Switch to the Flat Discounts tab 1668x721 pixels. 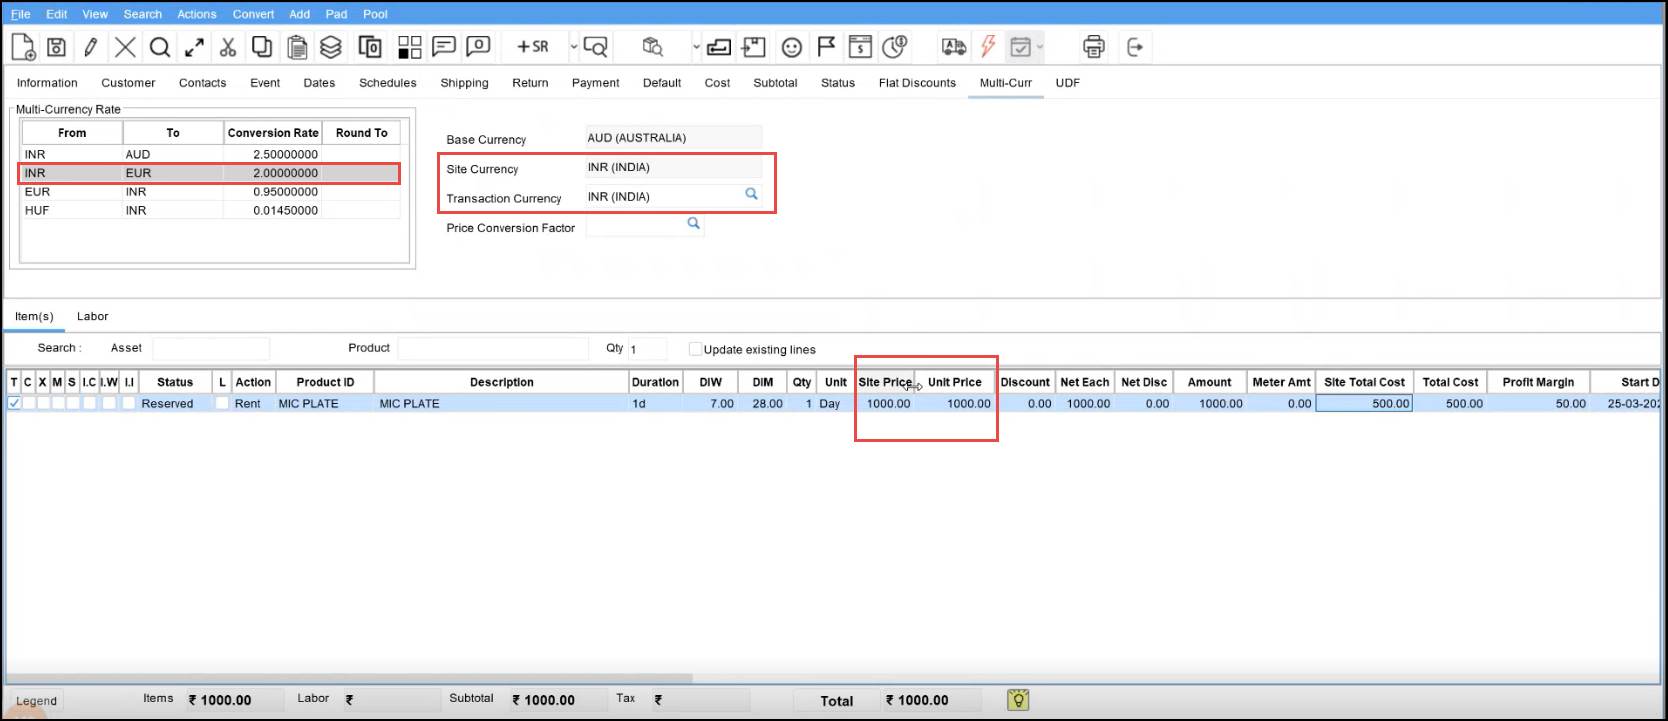tap(917, 83)
